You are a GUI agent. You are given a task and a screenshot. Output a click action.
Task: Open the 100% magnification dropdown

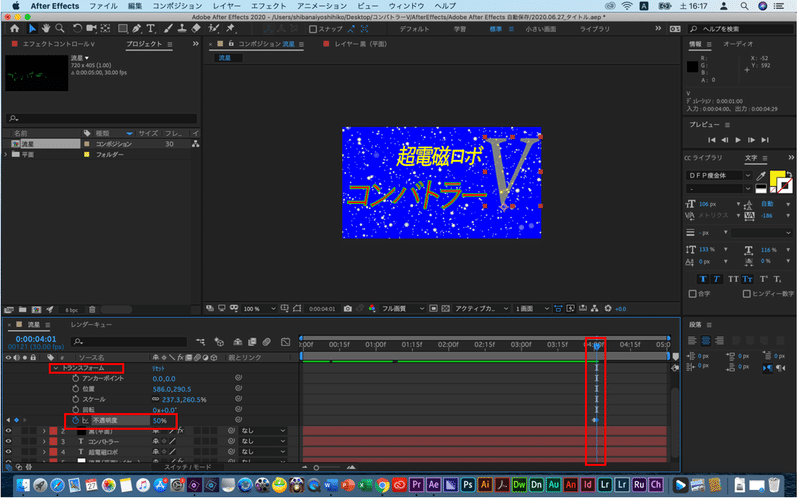click(260, 309)
